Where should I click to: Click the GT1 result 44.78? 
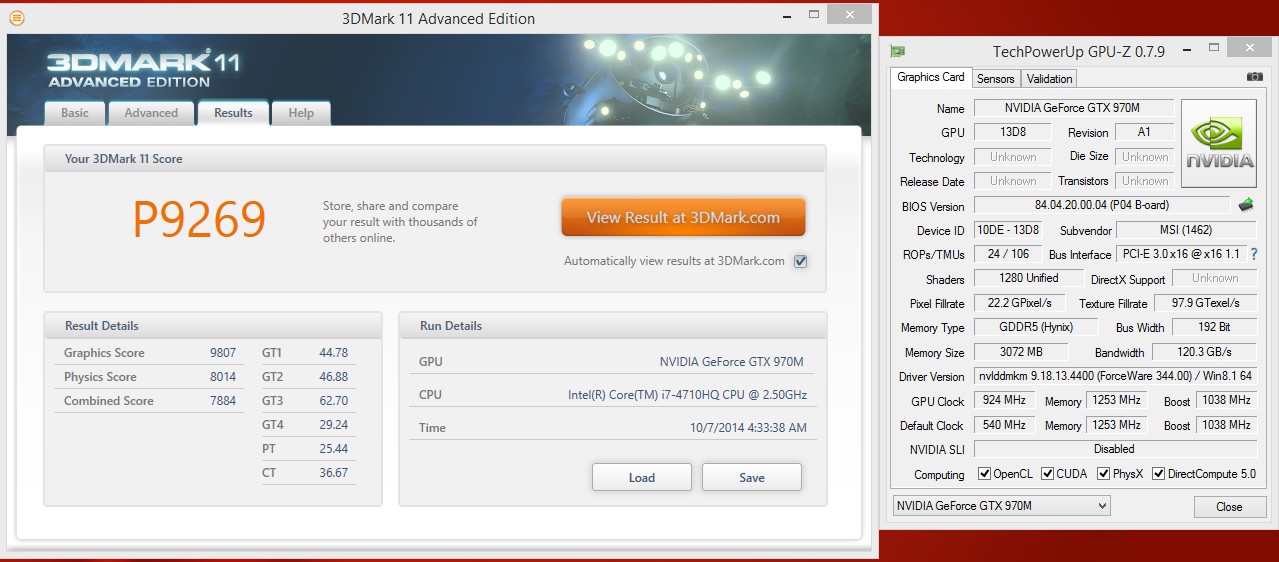(x=333, y=353)
